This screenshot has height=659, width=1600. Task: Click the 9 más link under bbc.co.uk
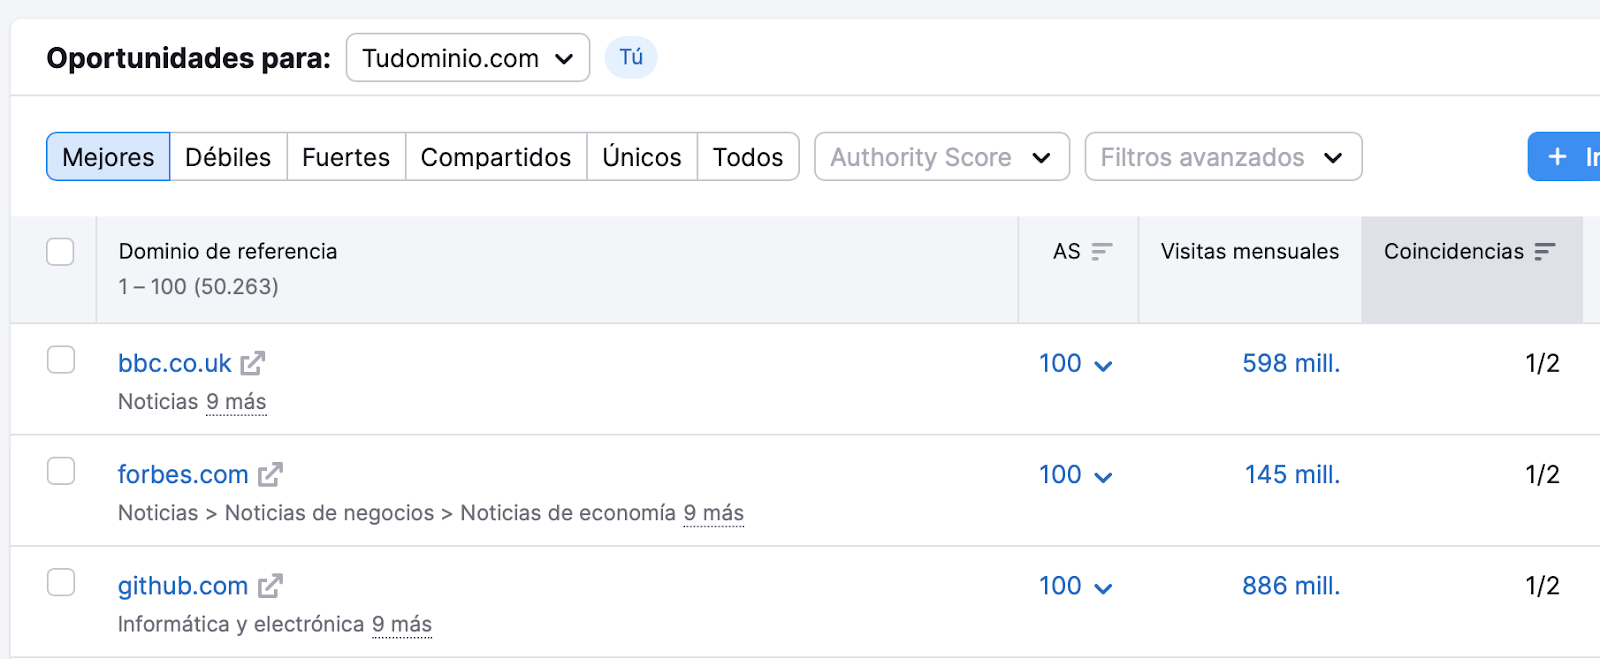coord(236,401)
